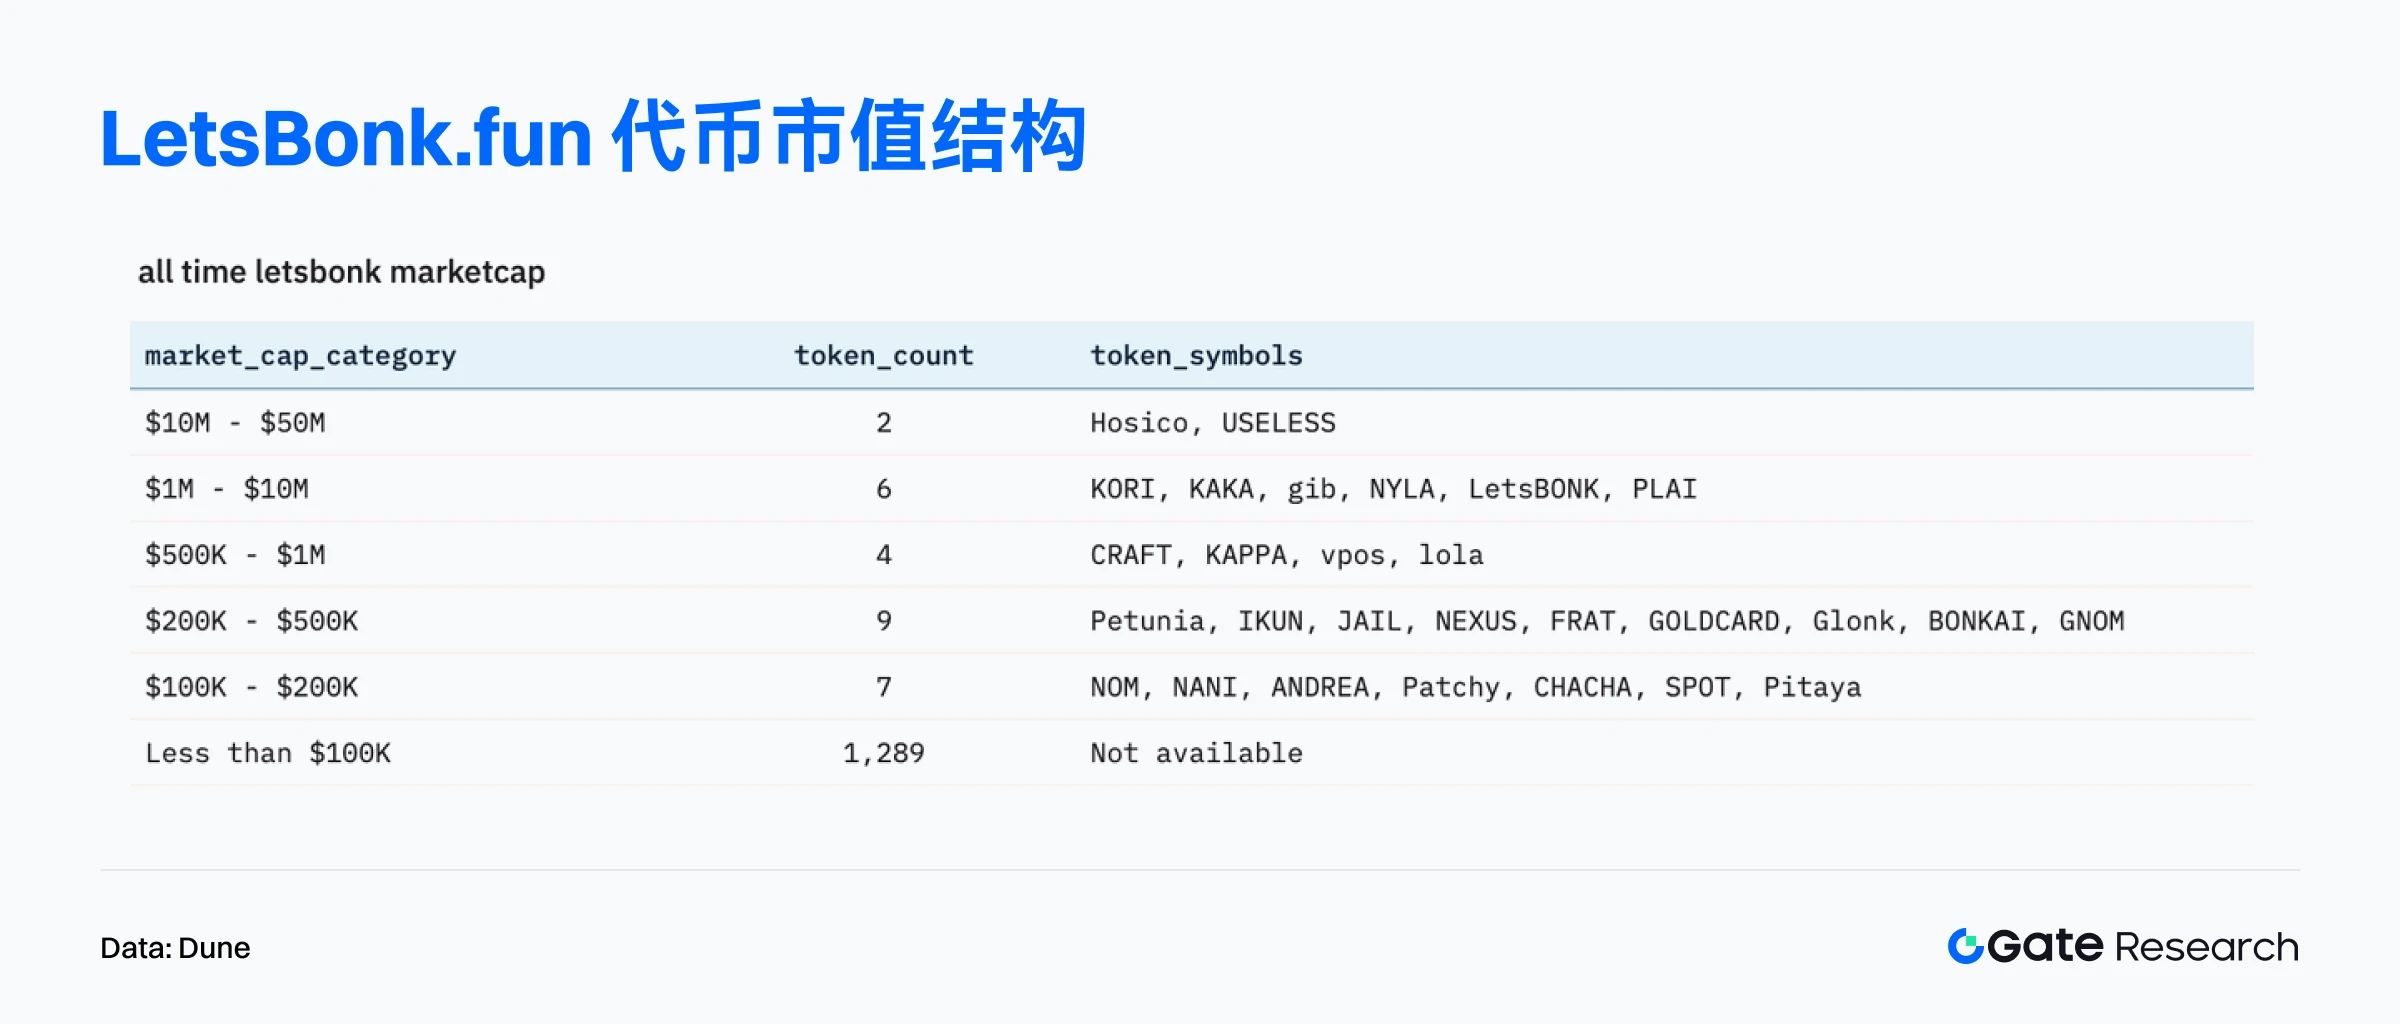
Task: Click the "Glonk" token symbol
Action: click(1854, 621)
